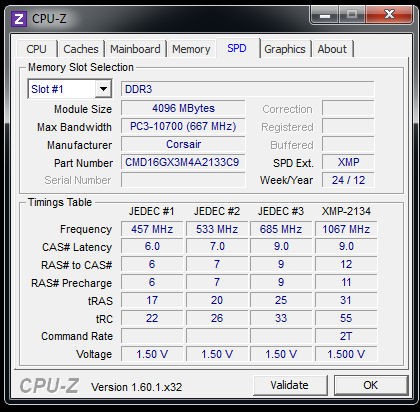Expand the Slot #1 dropdown arrow

click(103, 89)
